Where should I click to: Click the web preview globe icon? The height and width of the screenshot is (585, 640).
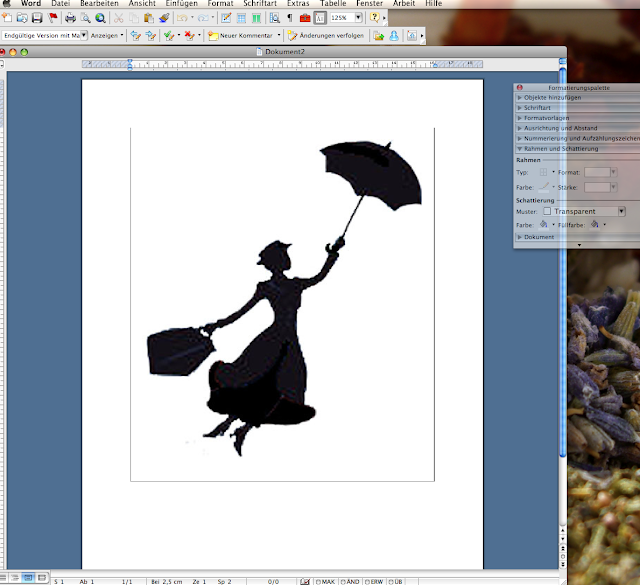[100, 18]
